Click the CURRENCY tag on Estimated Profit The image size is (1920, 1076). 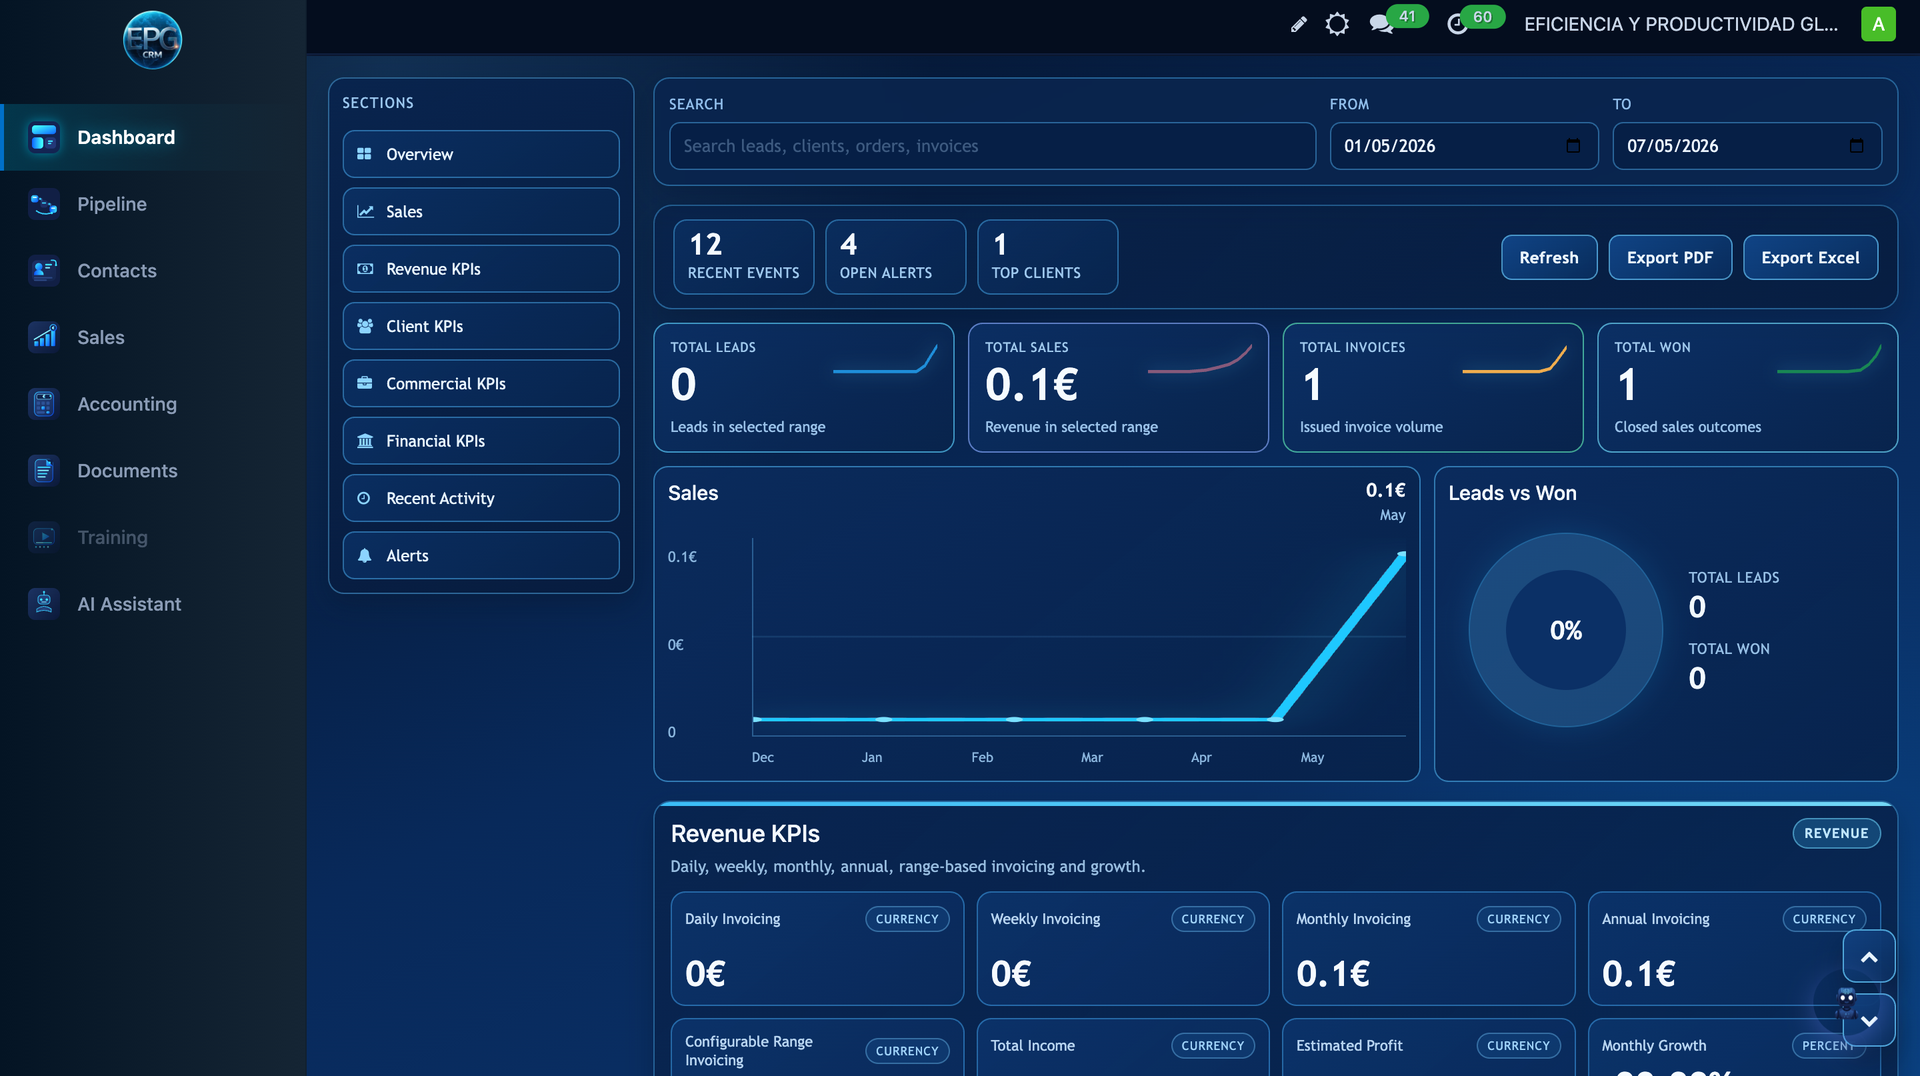1518,1046
